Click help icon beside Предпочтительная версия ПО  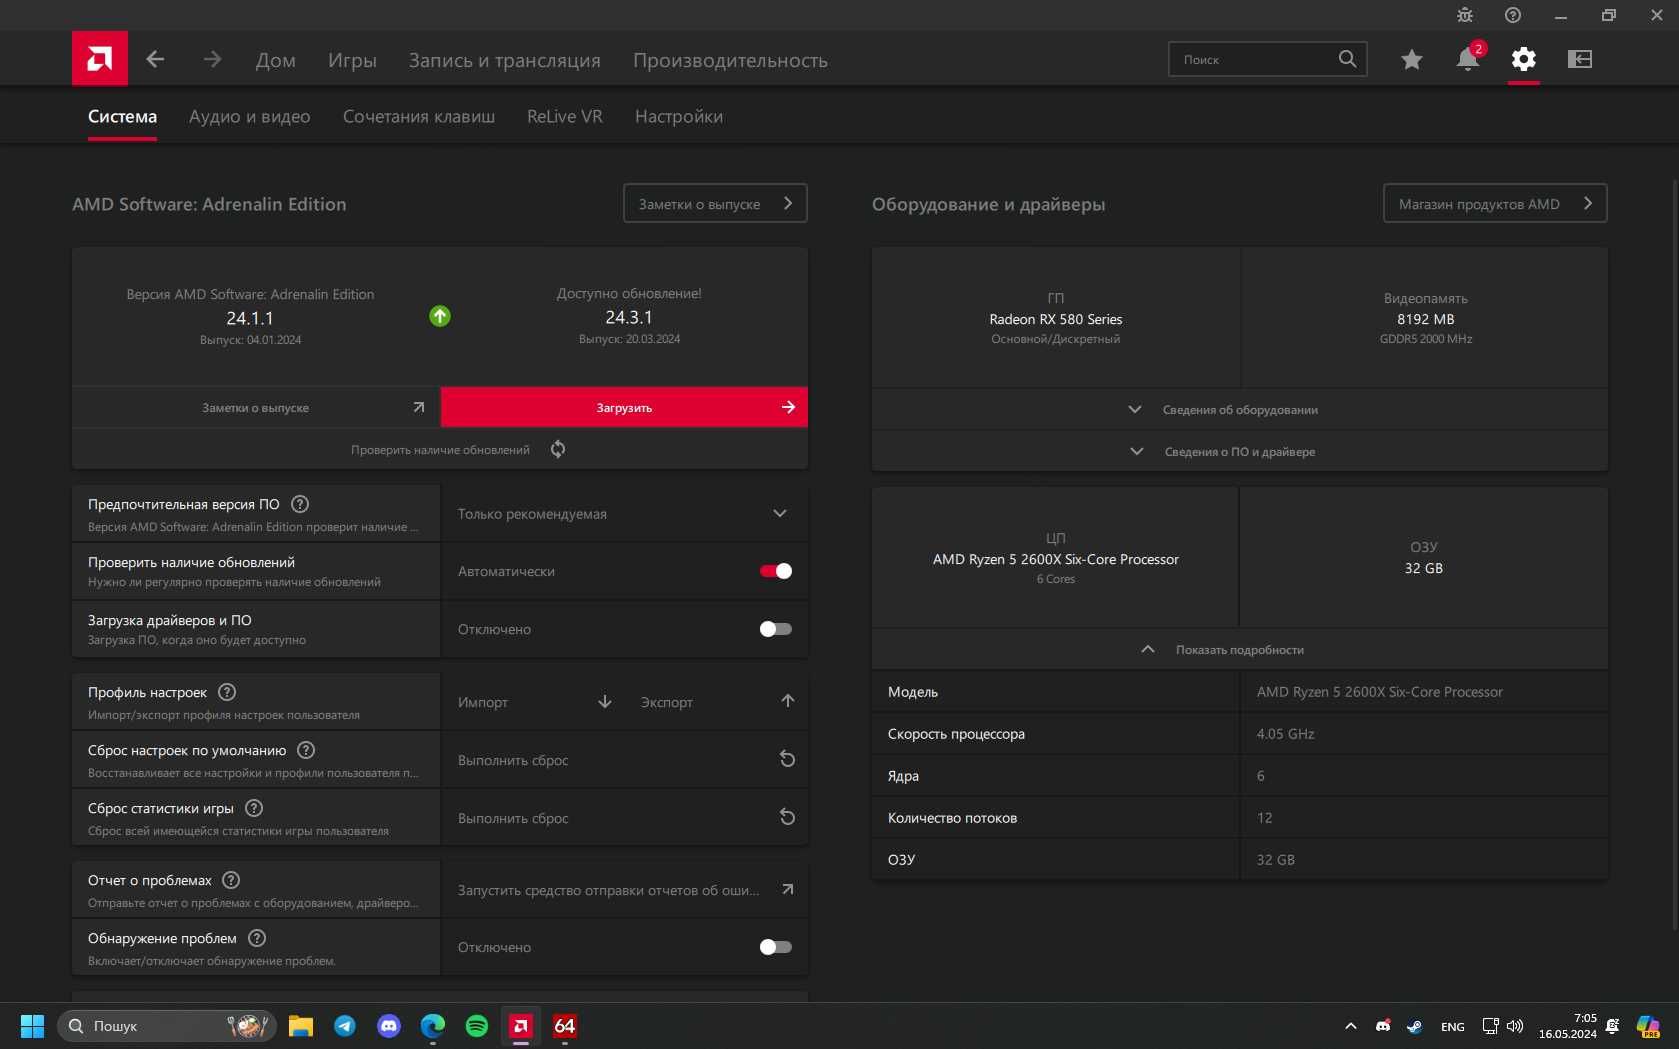click(300, 504)
